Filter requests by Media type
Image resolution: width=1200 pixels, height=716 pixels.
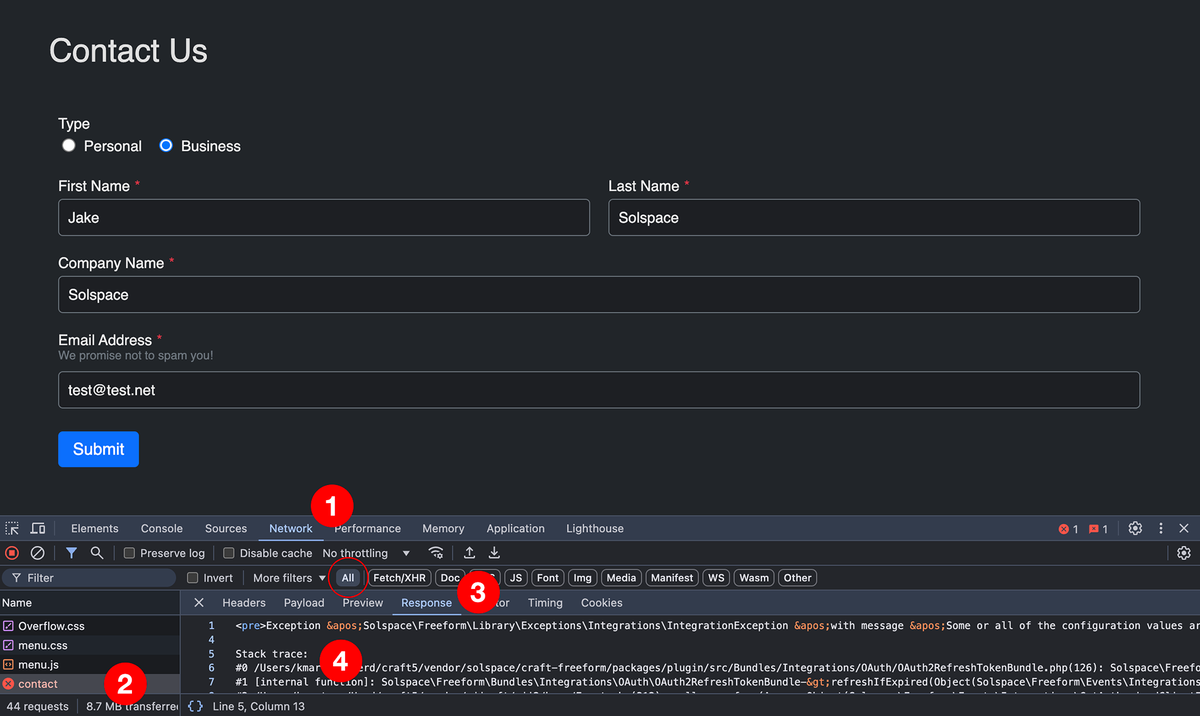621,578
